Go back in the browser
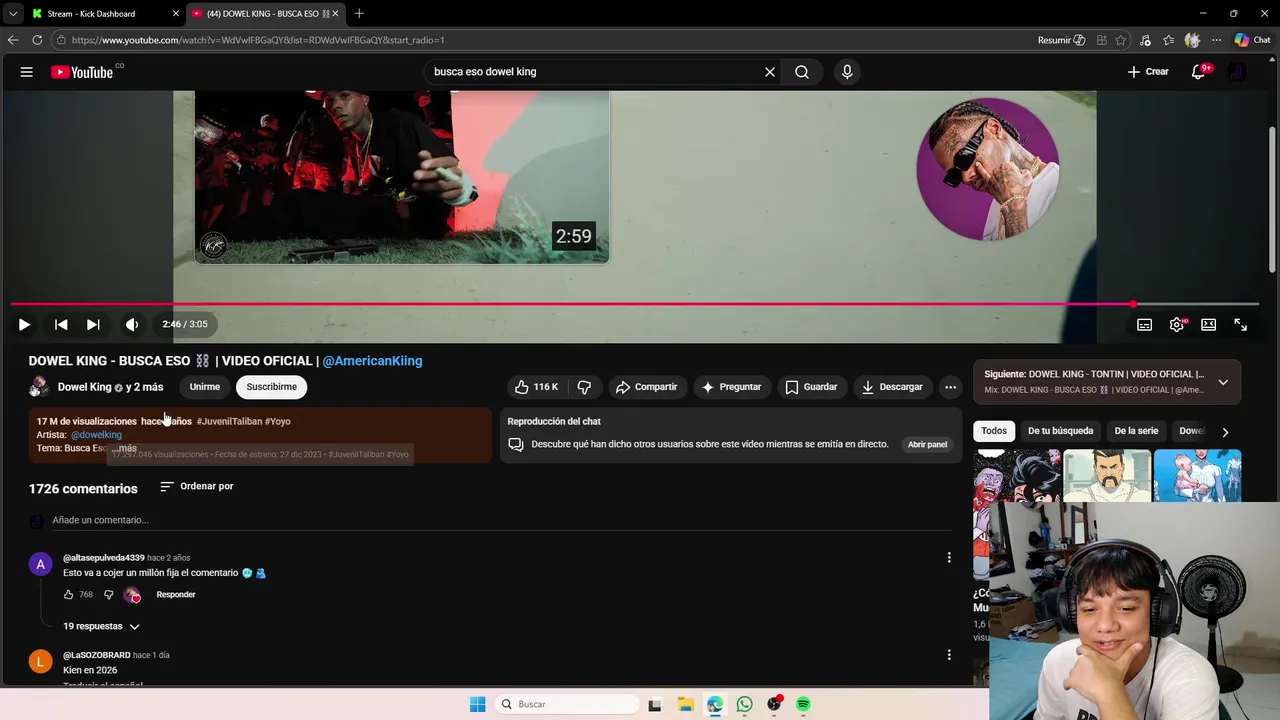Viewport: 1280px width, 720px height. 13,40
